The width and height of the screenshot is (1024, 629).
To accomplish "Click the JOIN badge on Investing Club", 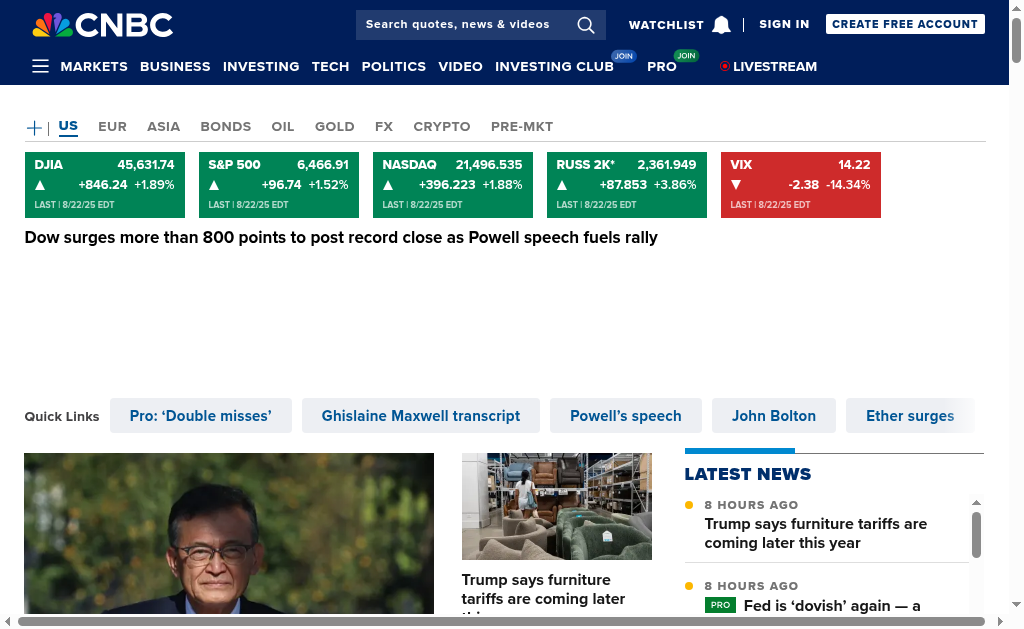I will (x=624, y=56).
